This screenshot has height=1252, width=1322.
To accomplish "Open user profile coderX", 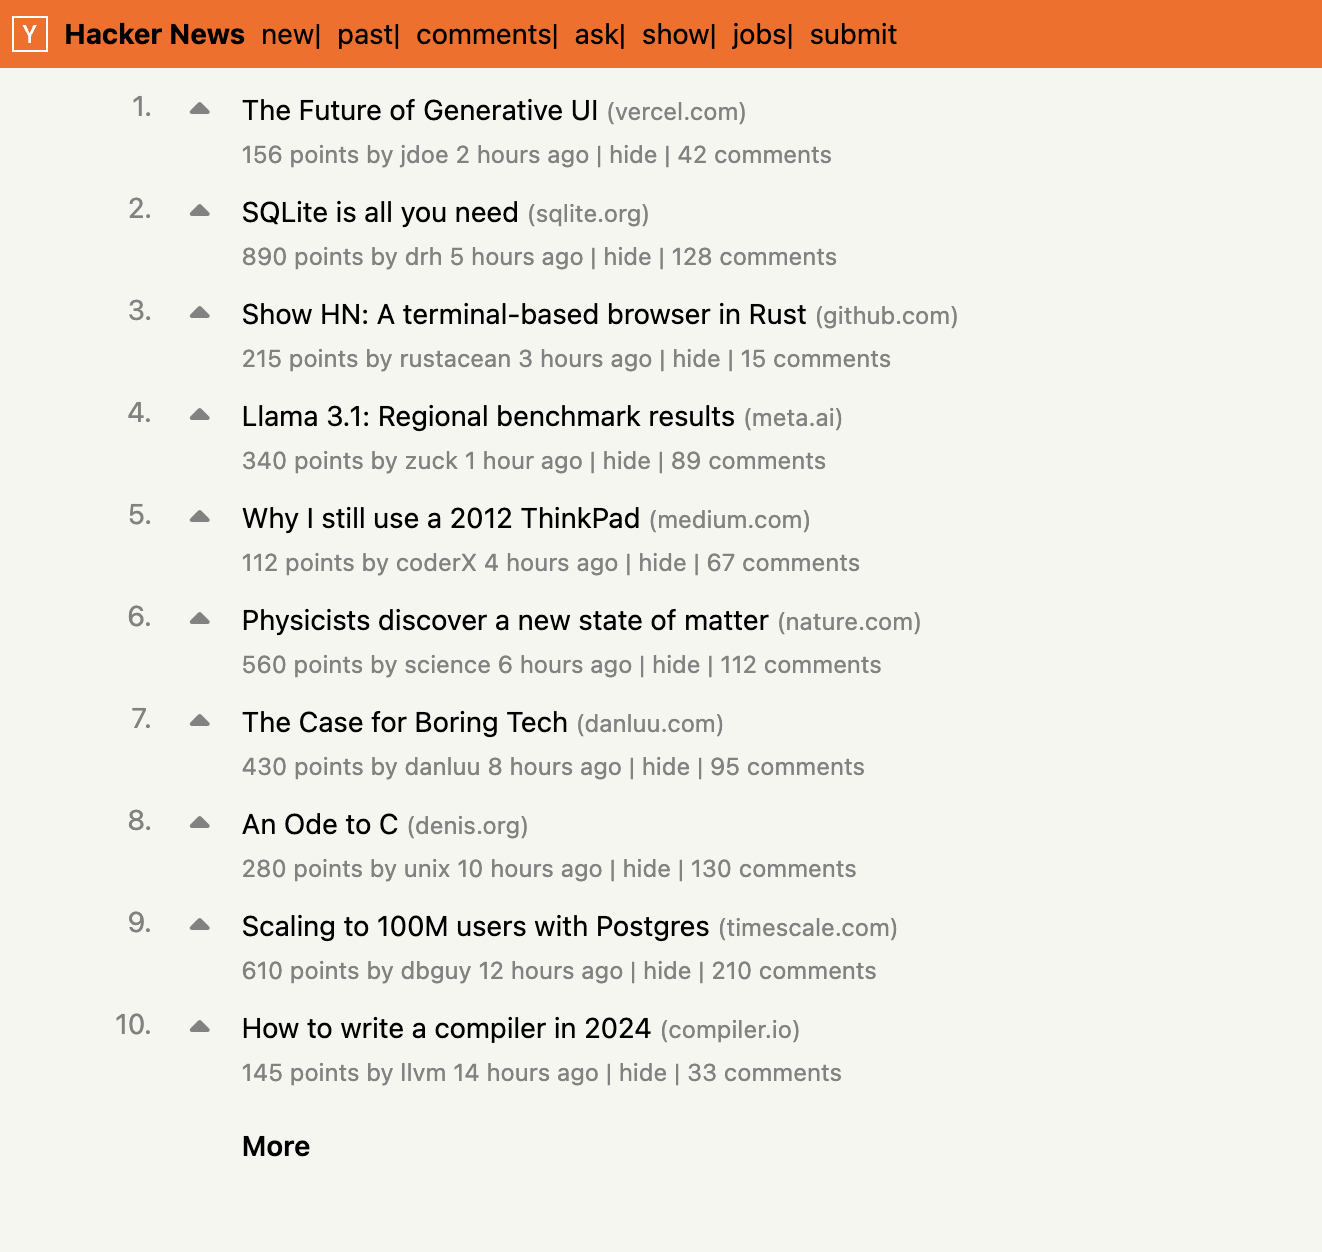I will click(x=436, y=563).
